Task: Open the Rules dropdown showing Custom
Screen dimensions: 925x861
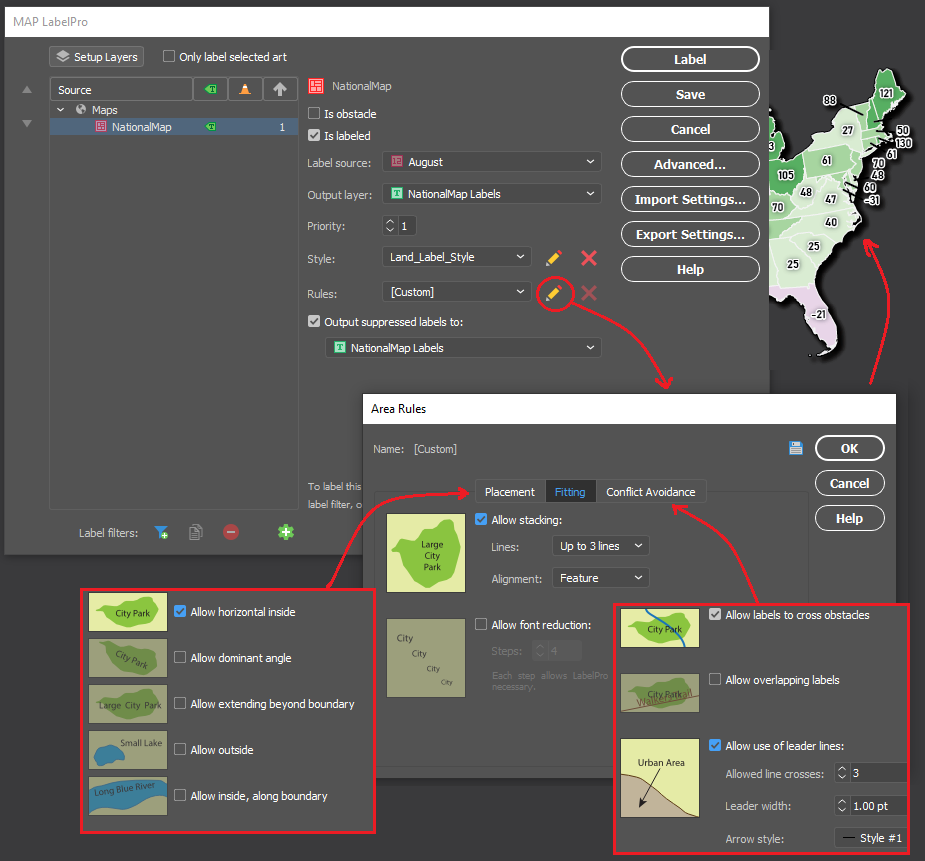Action: [457, 292]
